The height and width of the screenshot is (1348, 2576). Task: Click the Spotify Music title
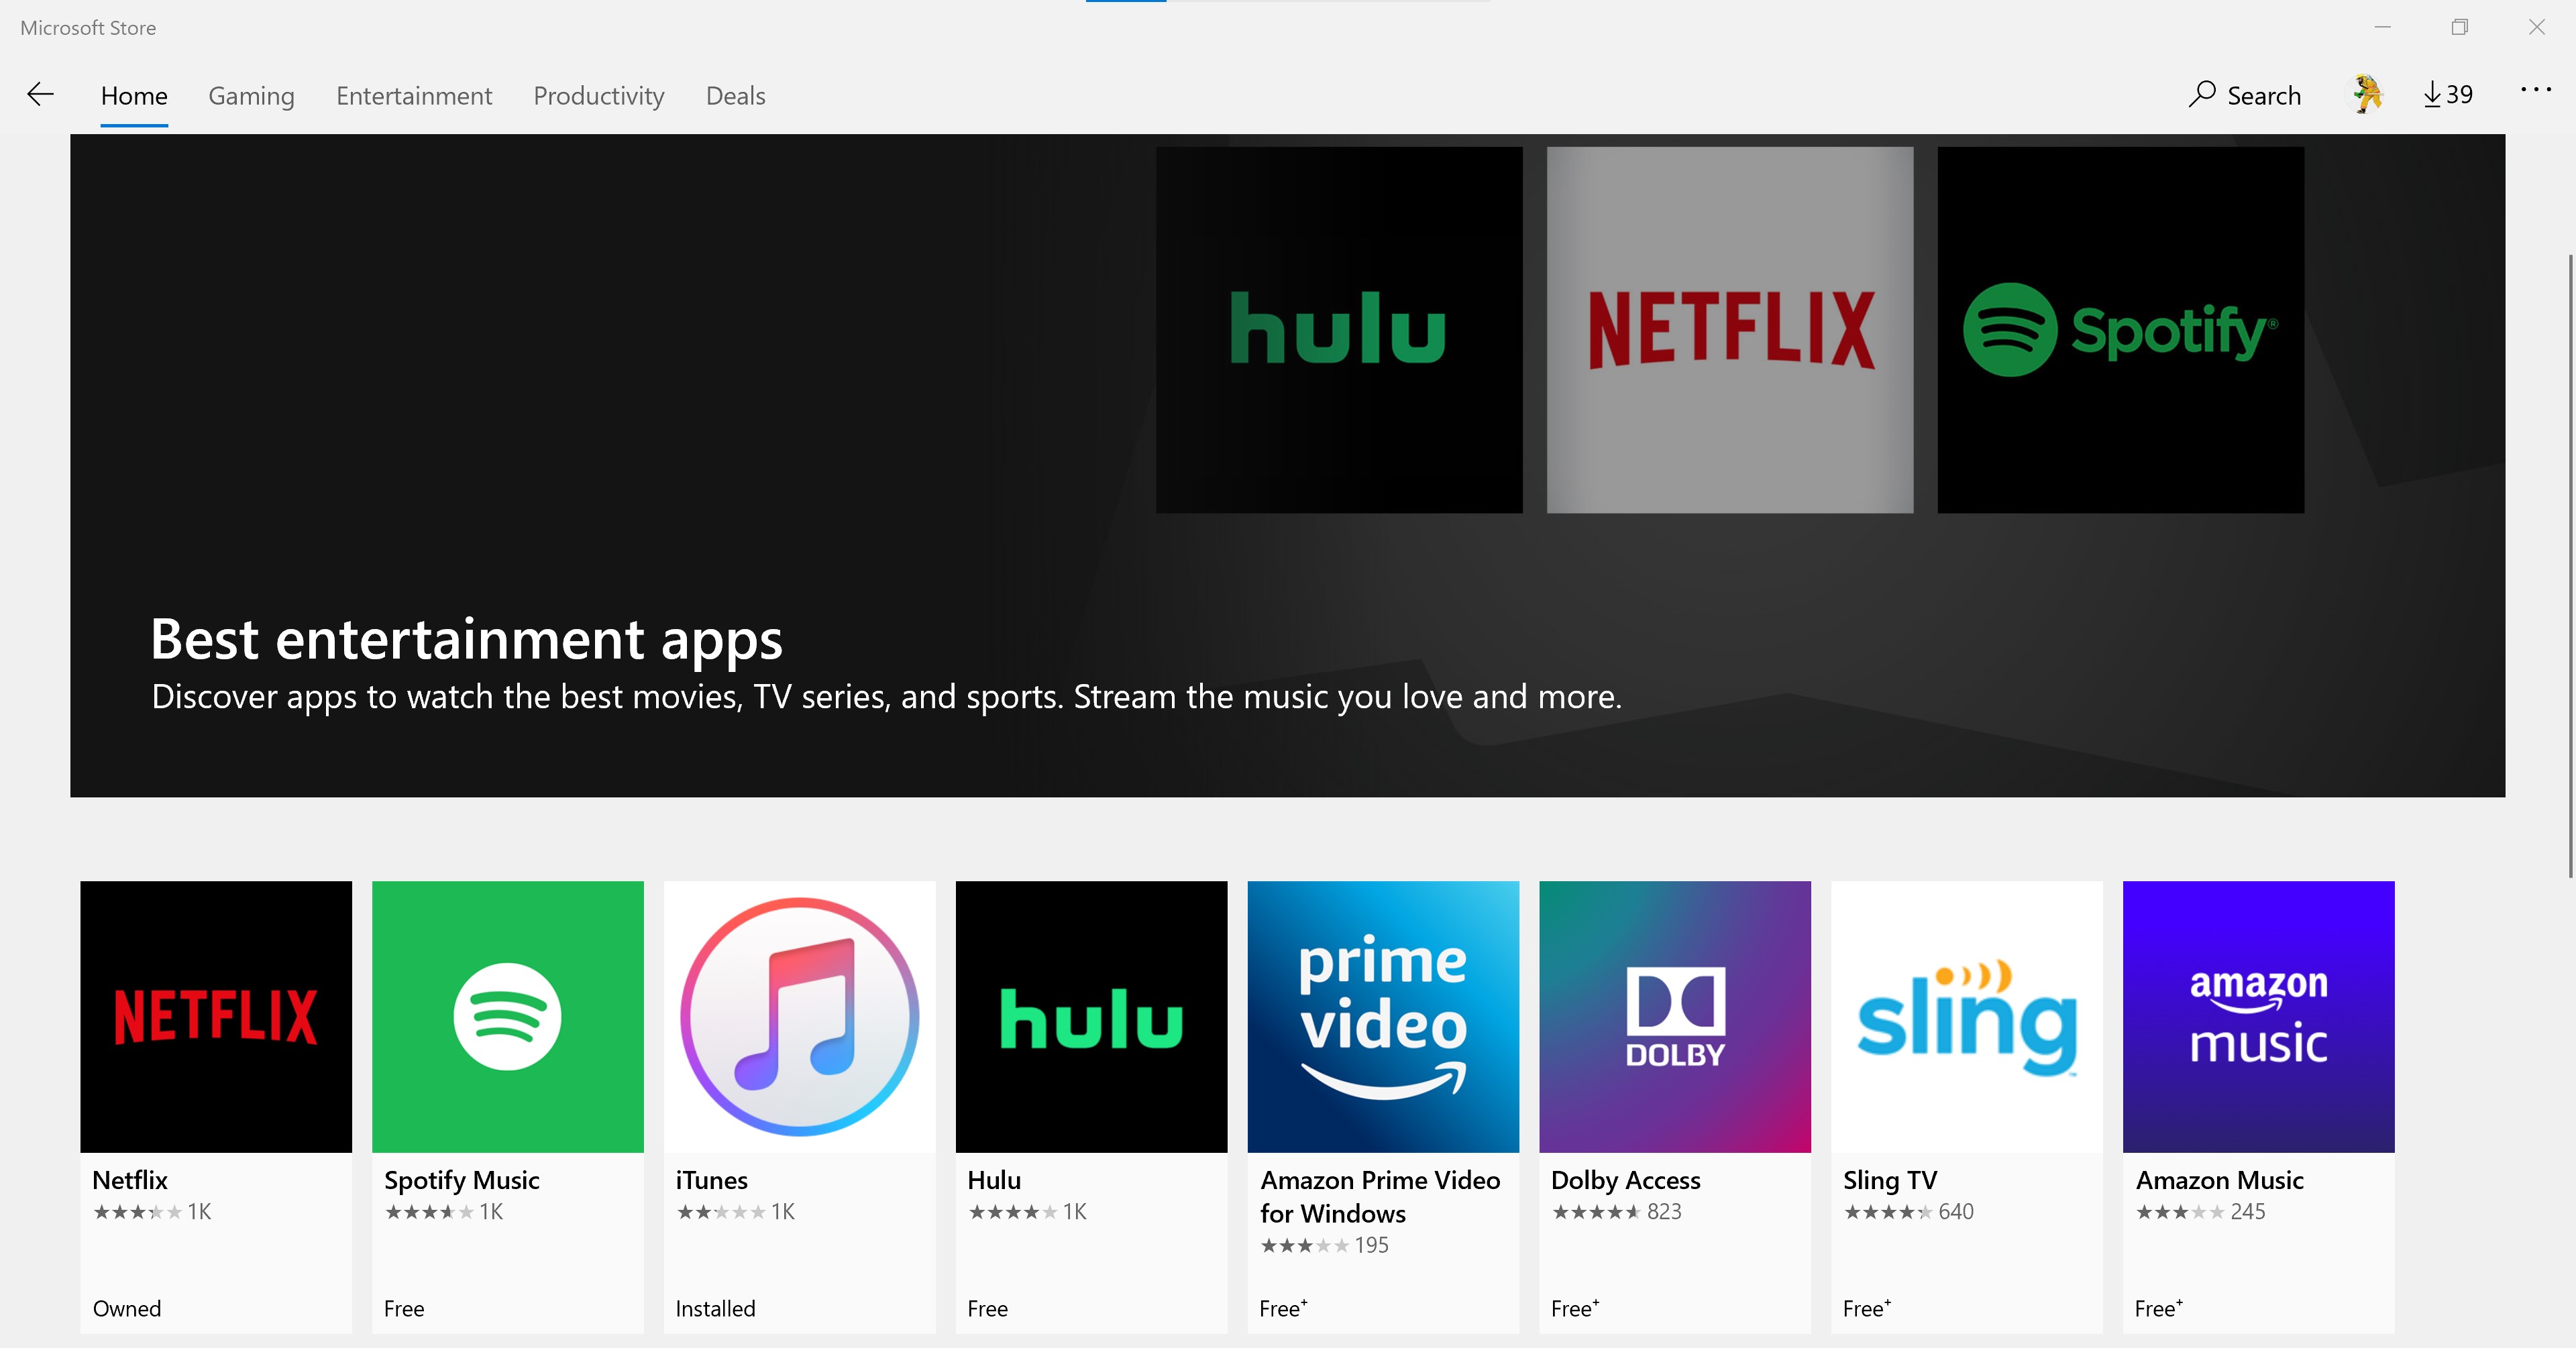(x=462, y=1181)
